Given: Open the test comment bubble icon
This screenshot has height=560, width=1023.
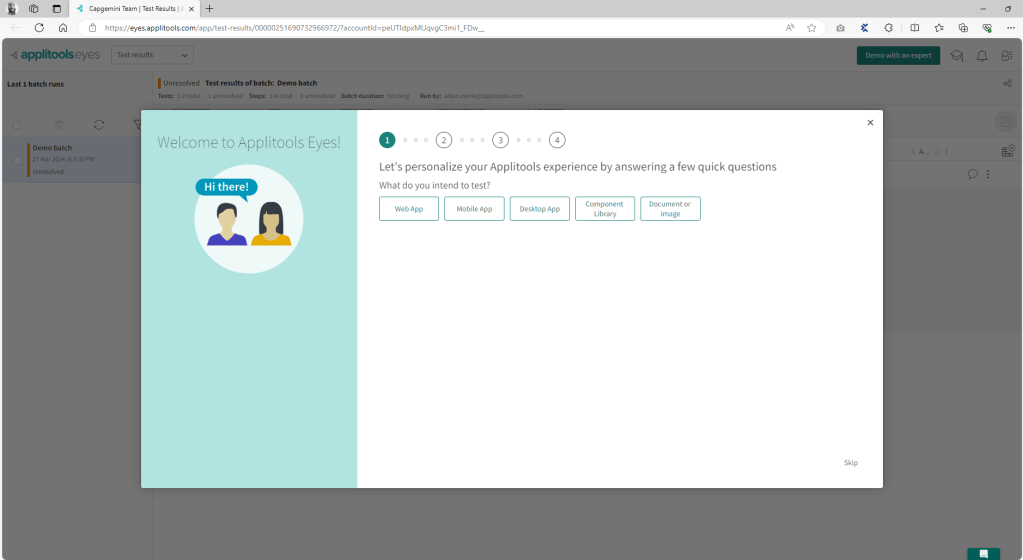Looking at the screenshot, I should point(972,174).
